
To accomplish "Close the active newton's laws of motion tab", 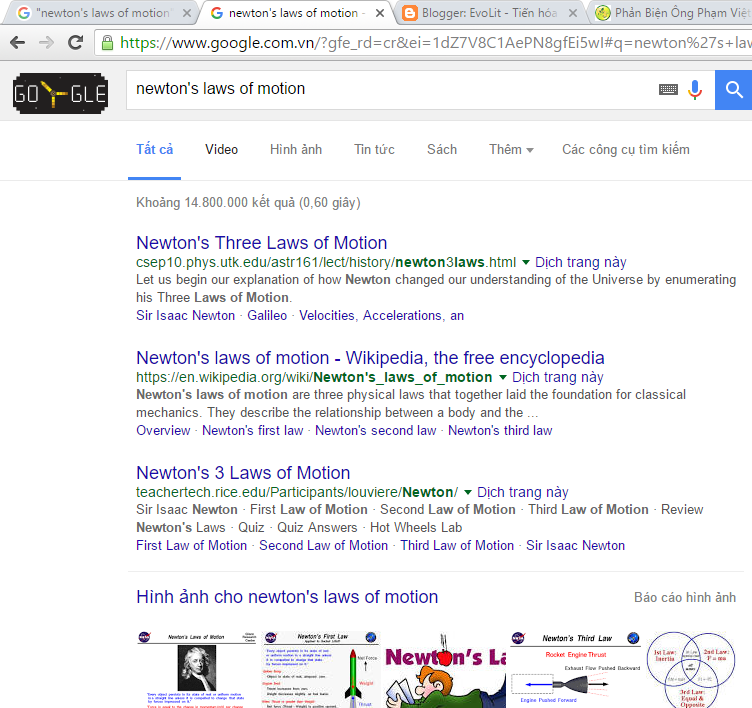I will point(379,13).
